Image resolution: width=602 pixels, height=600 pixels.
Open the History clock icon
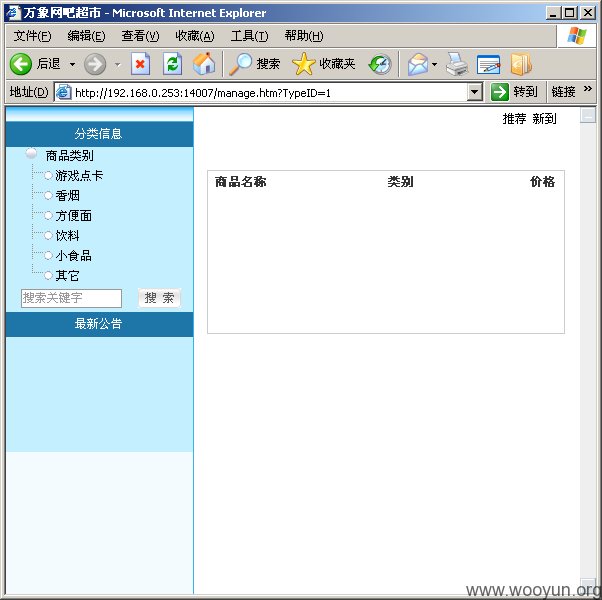pyautogui.click(x=380, y=64)
